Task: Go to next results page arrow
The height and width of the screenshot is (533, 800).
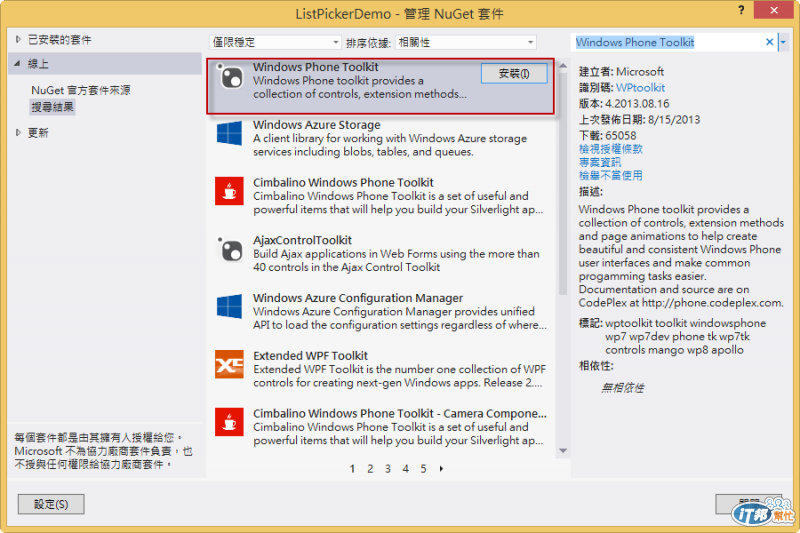Action: click(x=441, y=469)
